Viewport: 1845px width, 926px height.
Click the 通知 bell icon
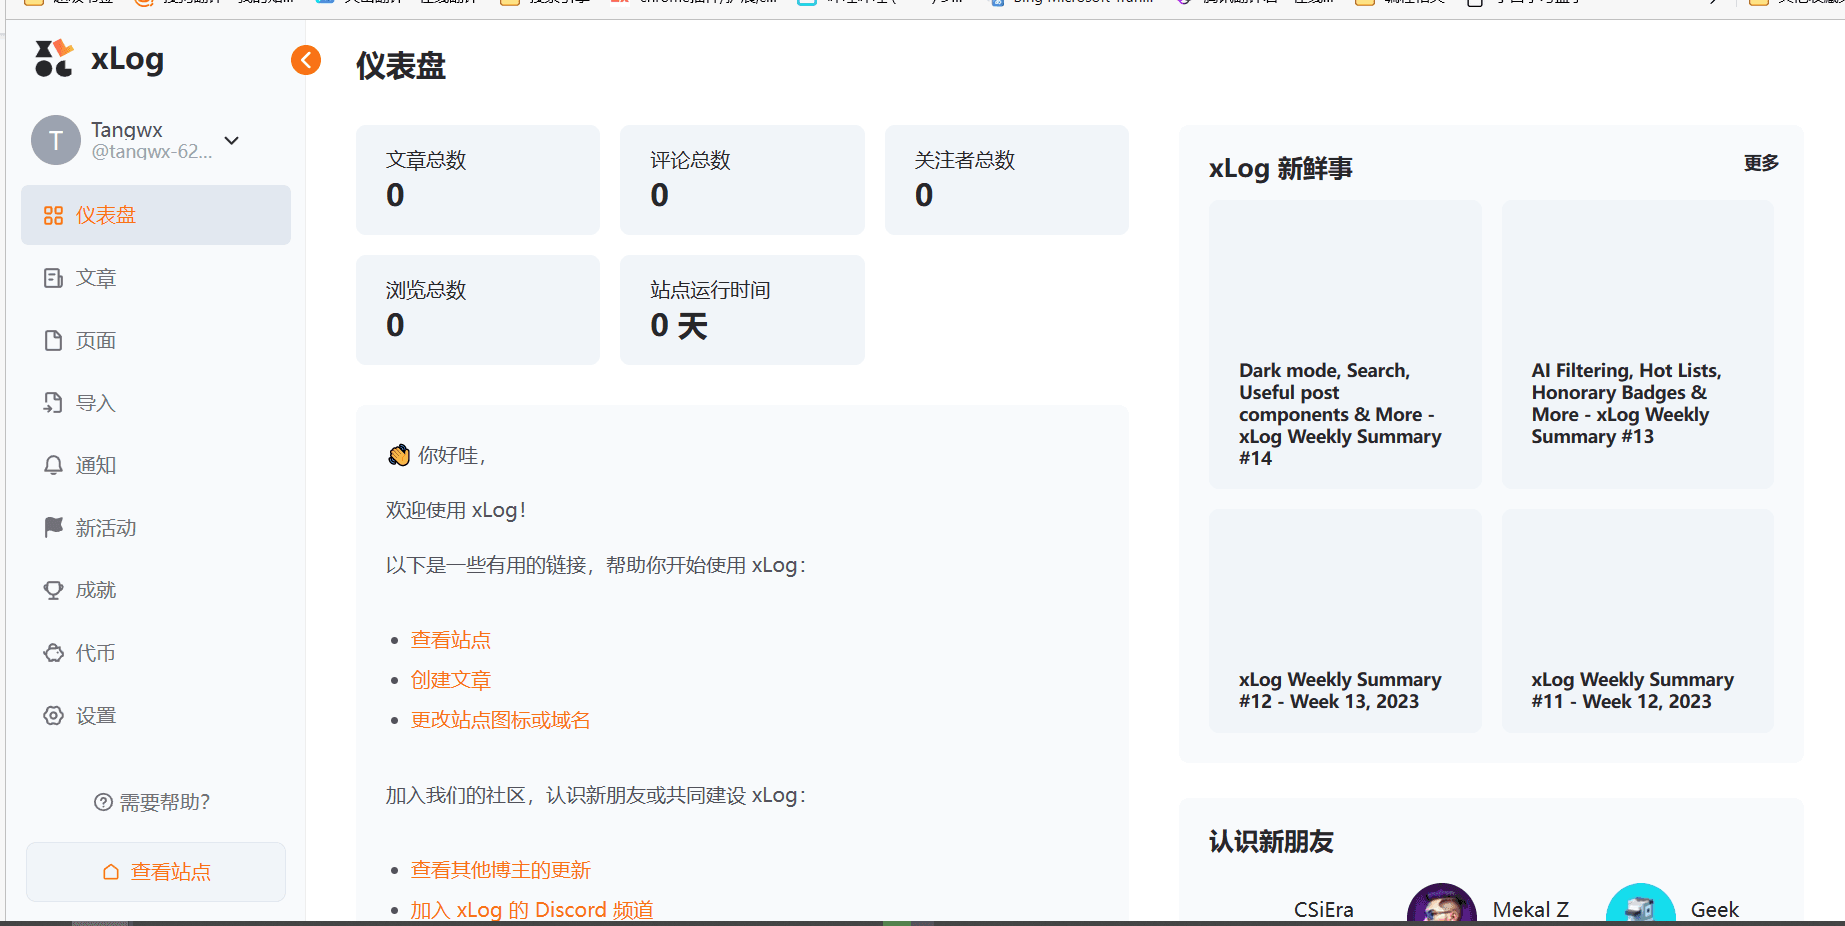click(x=53, y=465)
